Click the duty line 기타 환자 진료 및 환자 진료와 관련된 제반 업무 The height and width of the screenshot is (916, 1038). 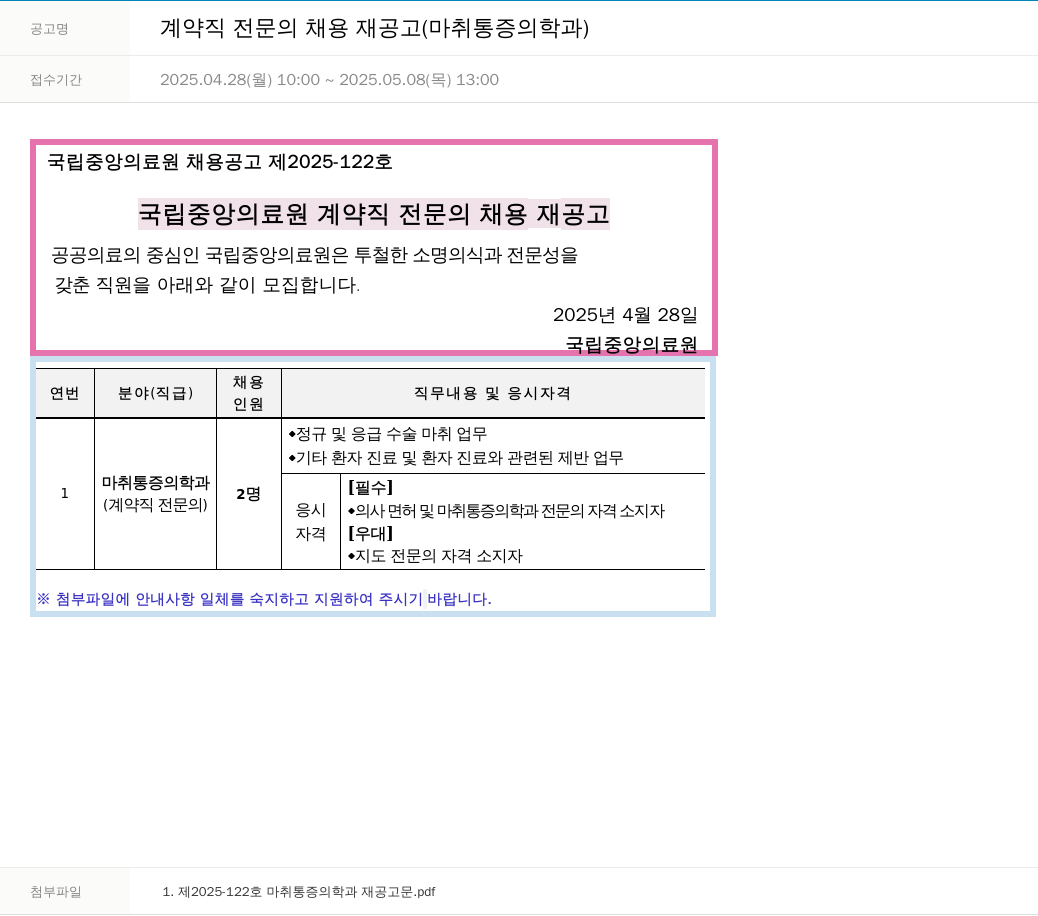[x=456, y=458]
